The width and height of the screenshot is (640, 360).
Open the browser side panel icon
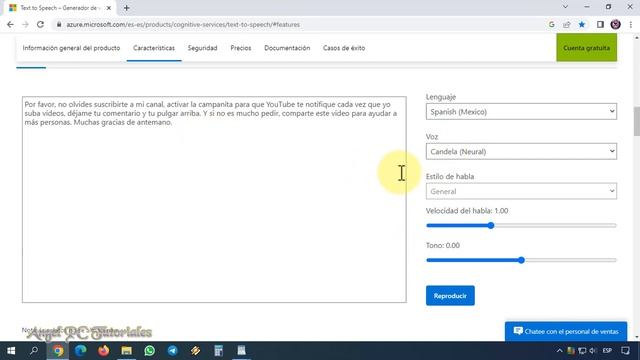pos(600,24)
